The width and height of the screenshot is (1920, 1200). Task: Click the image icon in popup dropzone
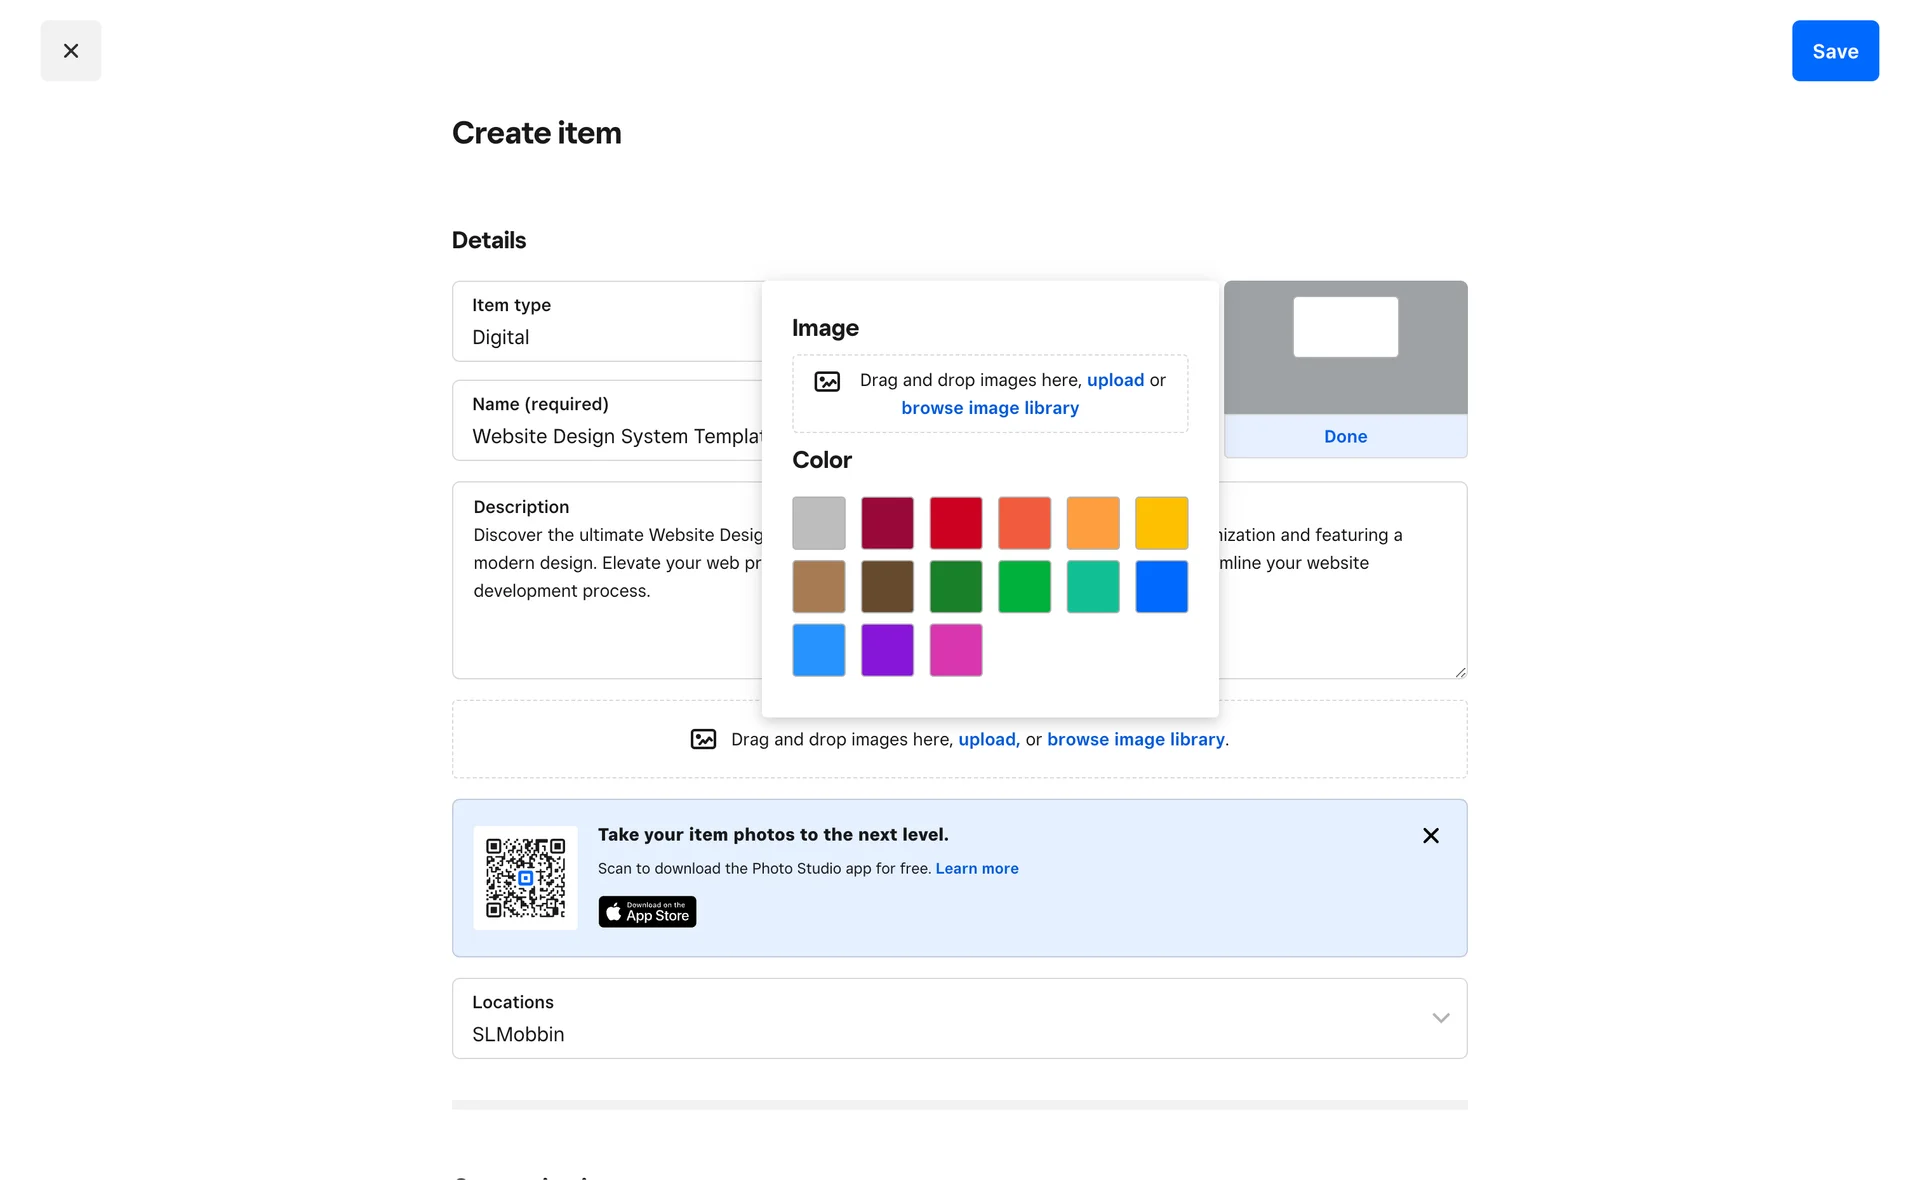827,381
